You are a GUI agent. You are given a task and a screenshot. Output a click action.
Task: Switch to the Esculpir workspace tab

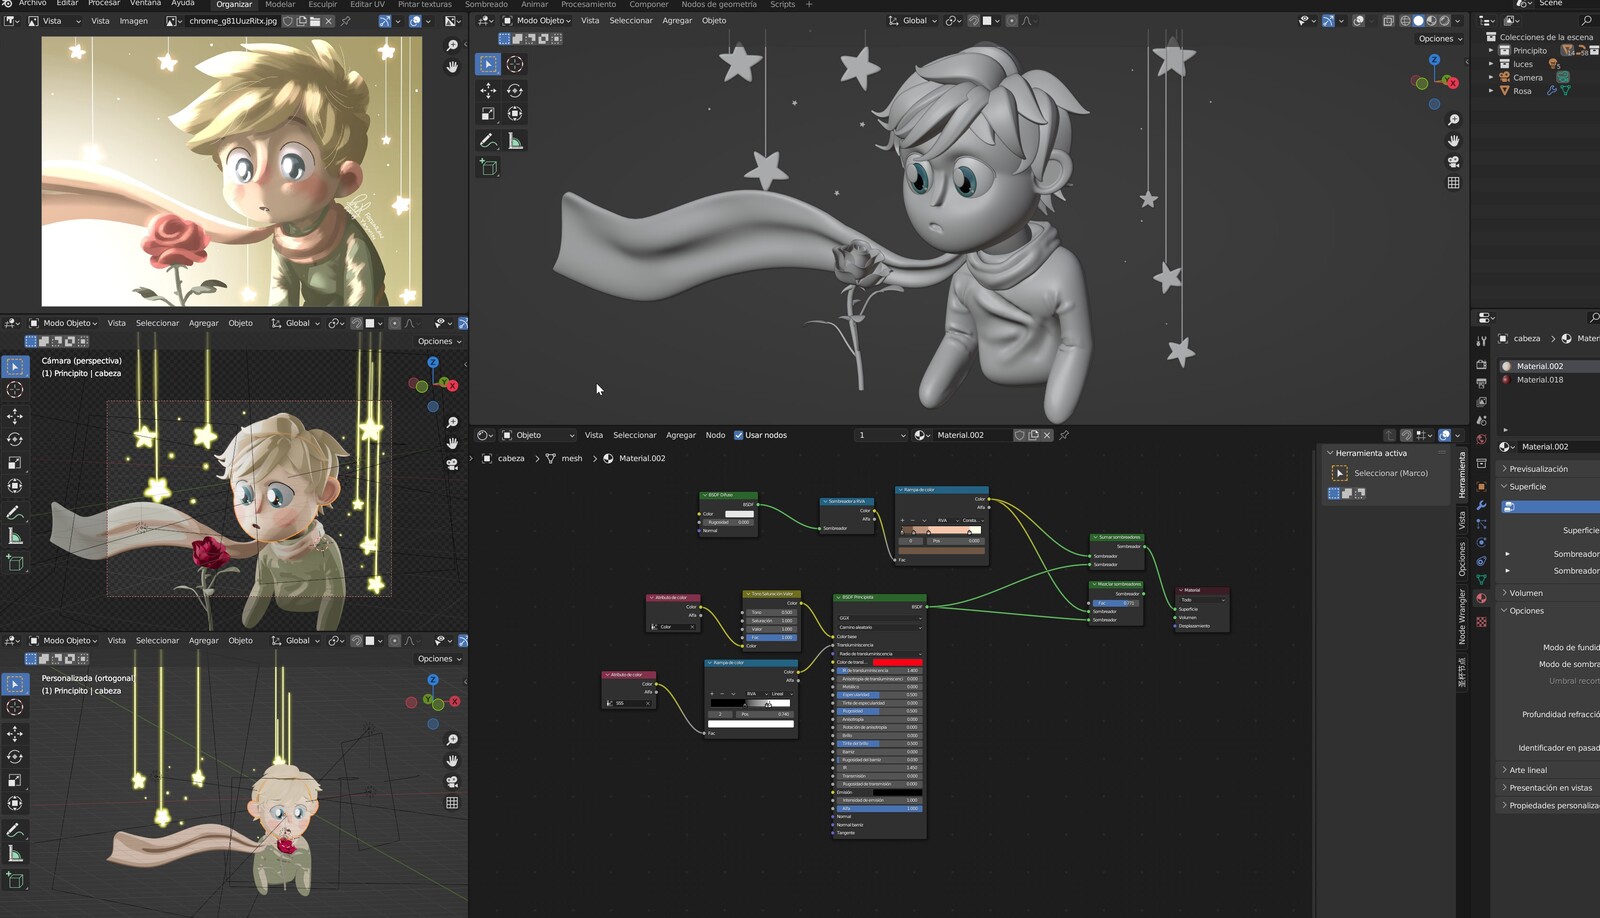click(323, 4)
